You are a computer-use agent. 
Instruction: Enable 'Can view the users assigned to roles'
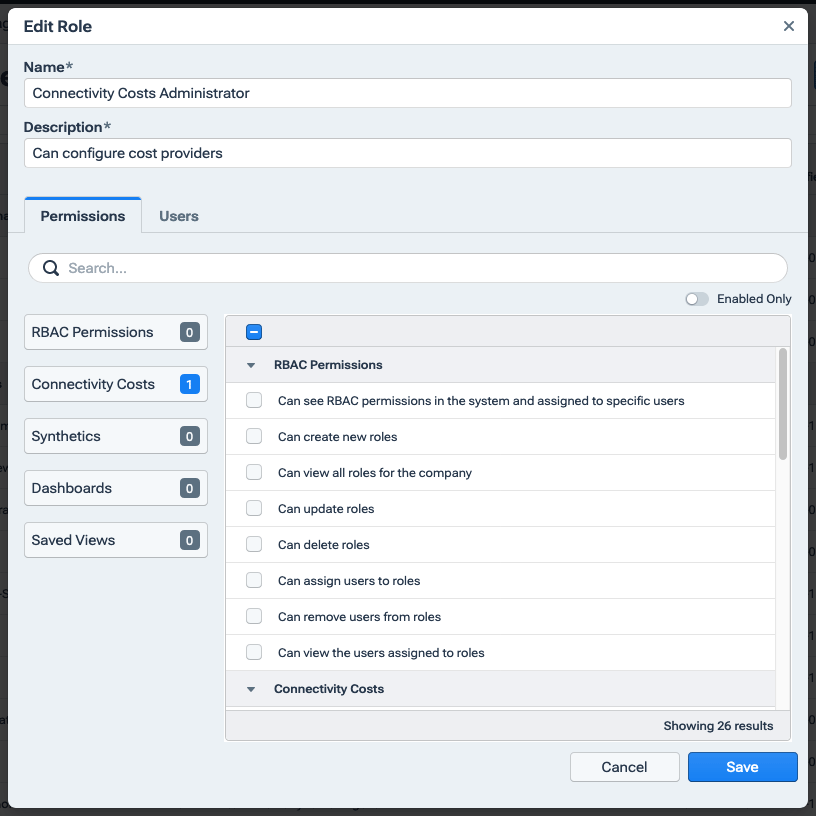click(x=253, y=652)
